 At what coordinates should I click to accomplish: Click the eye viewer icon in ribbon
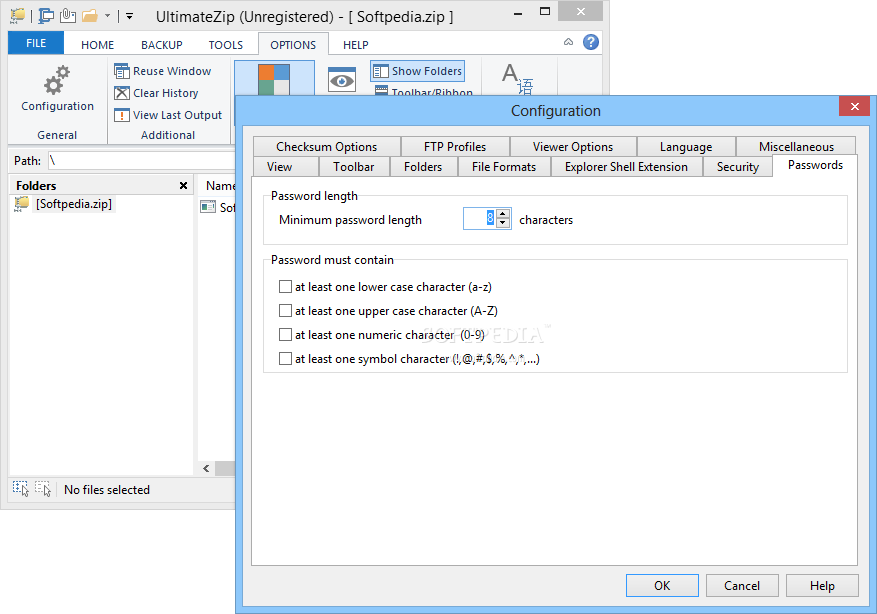(x=342, y=80)
